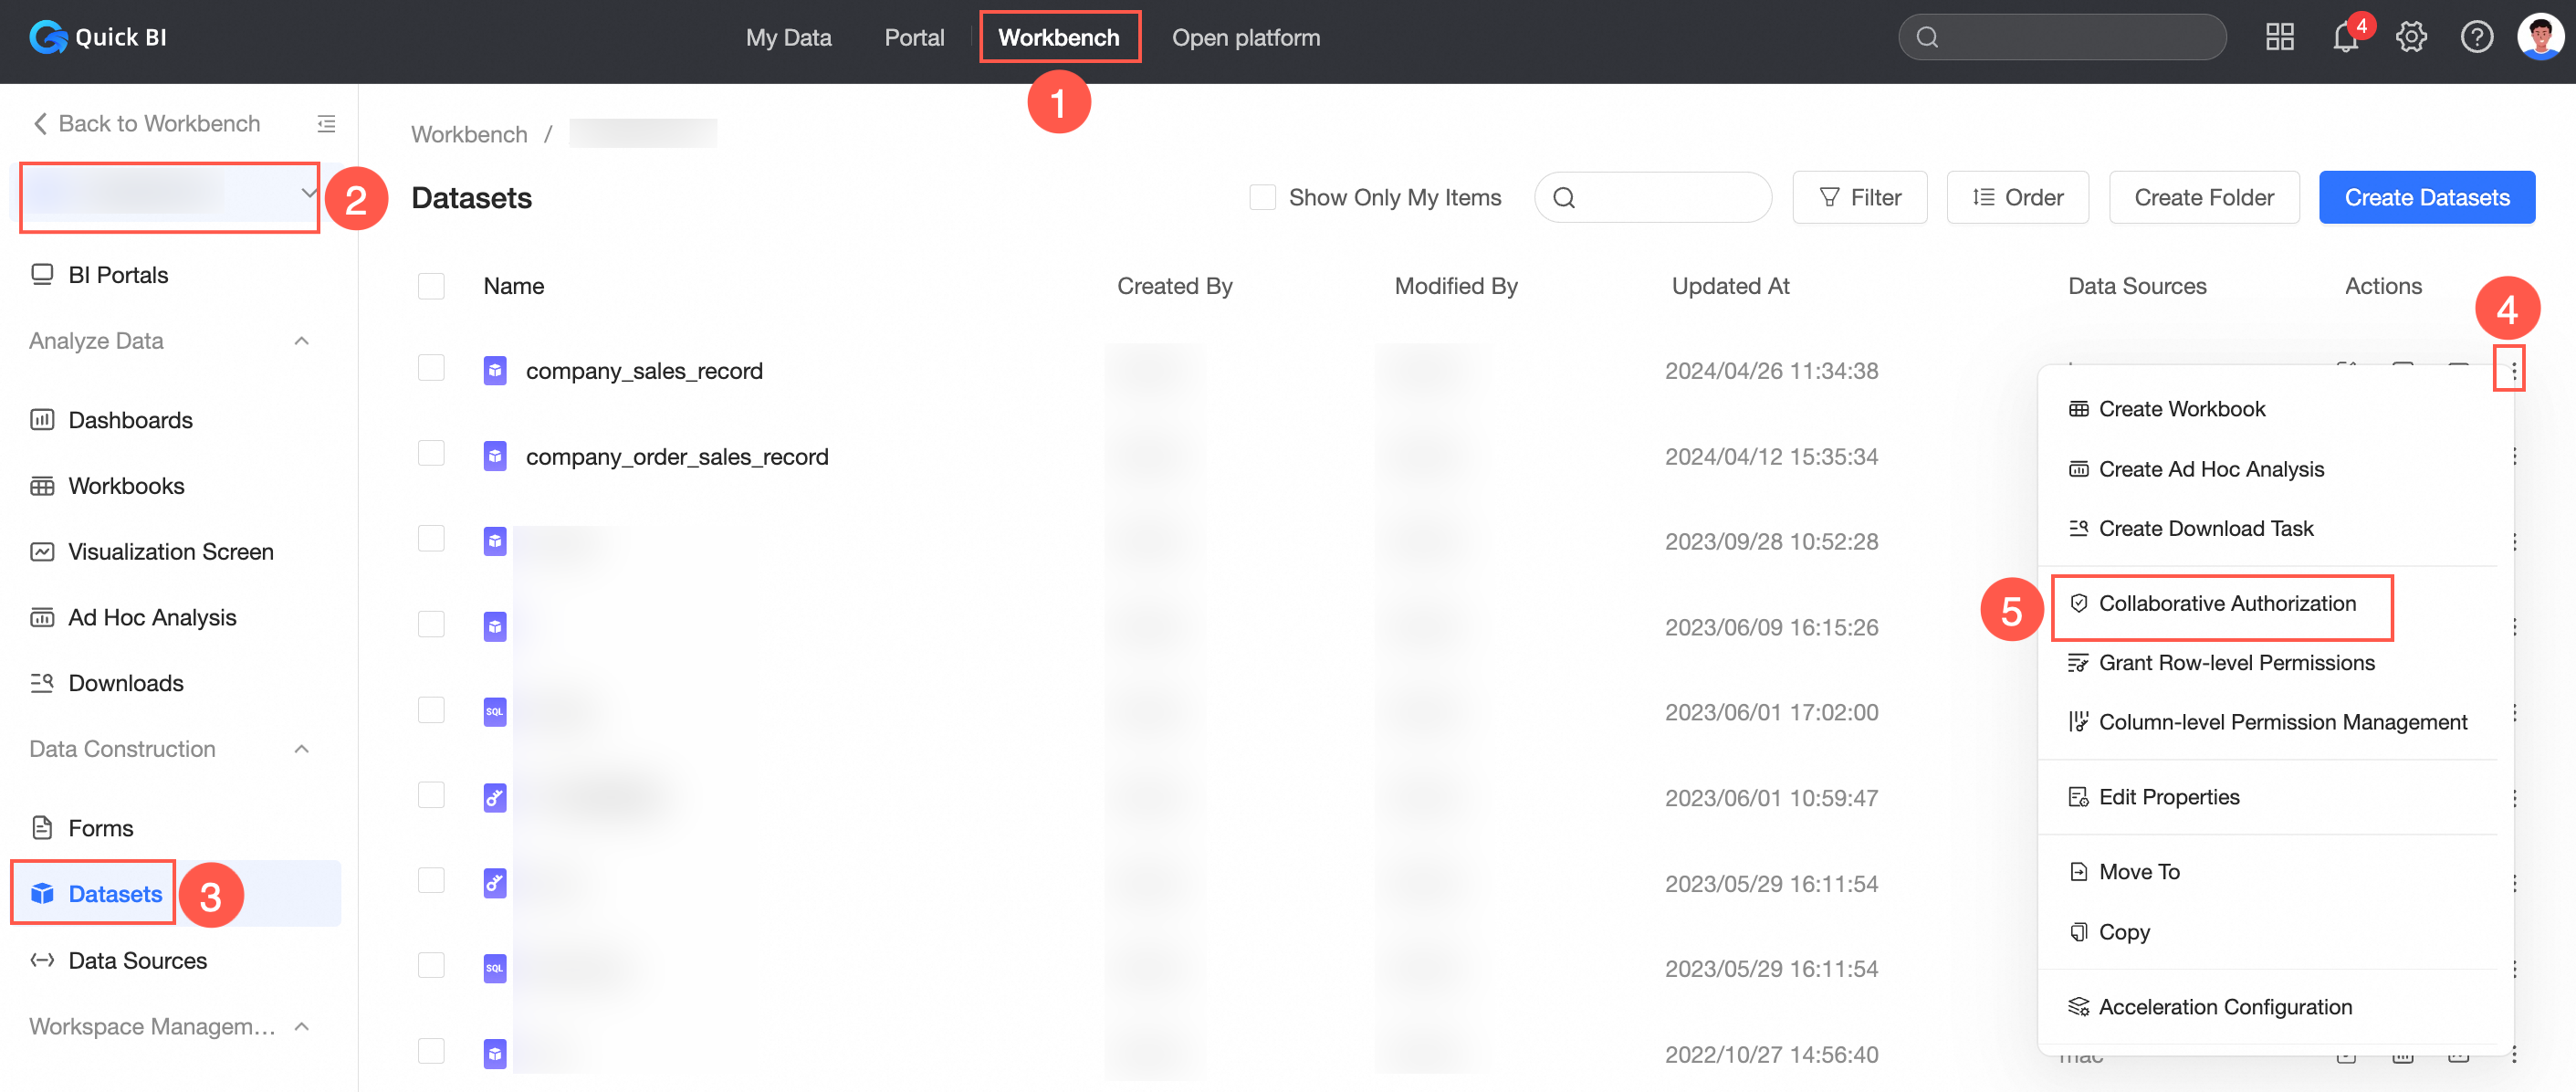The width and height of the screenshot is (2576, 1092).
Task: Collapse the Analyze Data section
Action: pos(301,341)
